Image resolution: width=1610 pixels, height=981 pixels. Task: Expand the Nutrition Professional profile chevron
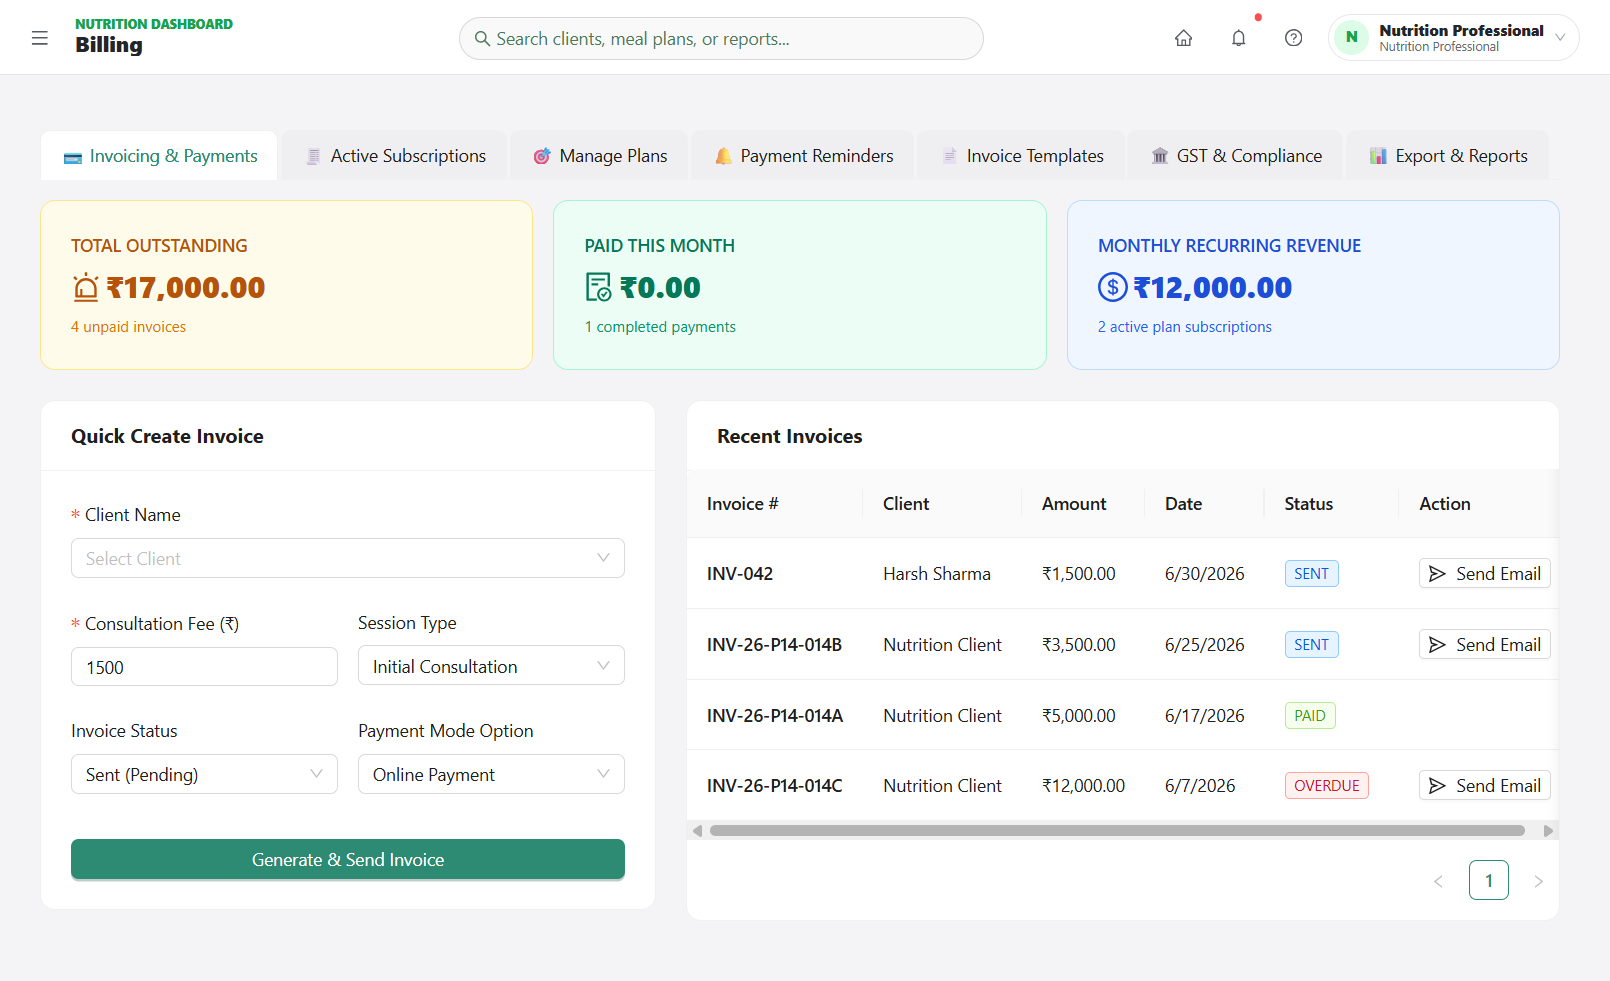(x=1560, y=38)
